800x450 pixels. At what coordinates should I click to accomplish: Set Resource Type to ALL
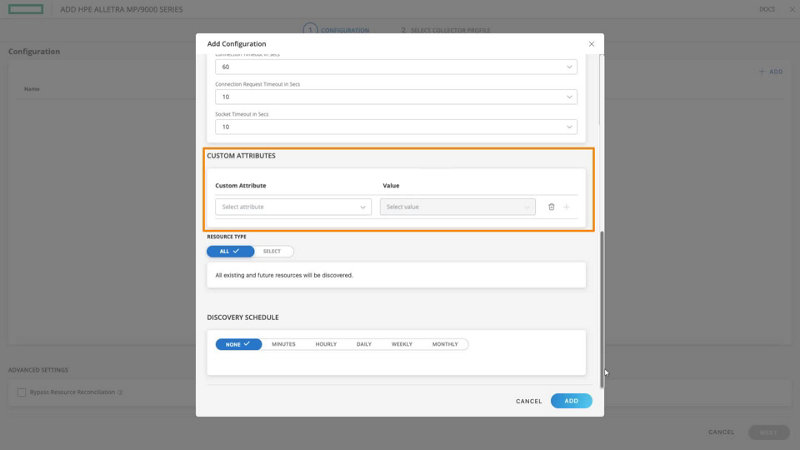click(230, 252)
